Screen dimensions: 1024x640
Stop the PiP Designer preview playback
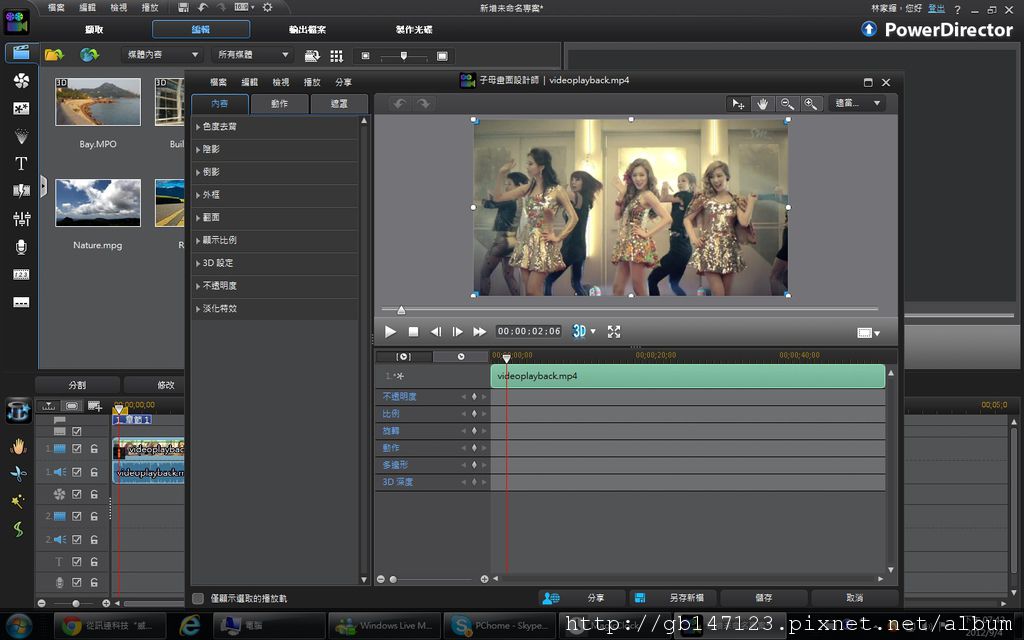[x=413, y=332]
